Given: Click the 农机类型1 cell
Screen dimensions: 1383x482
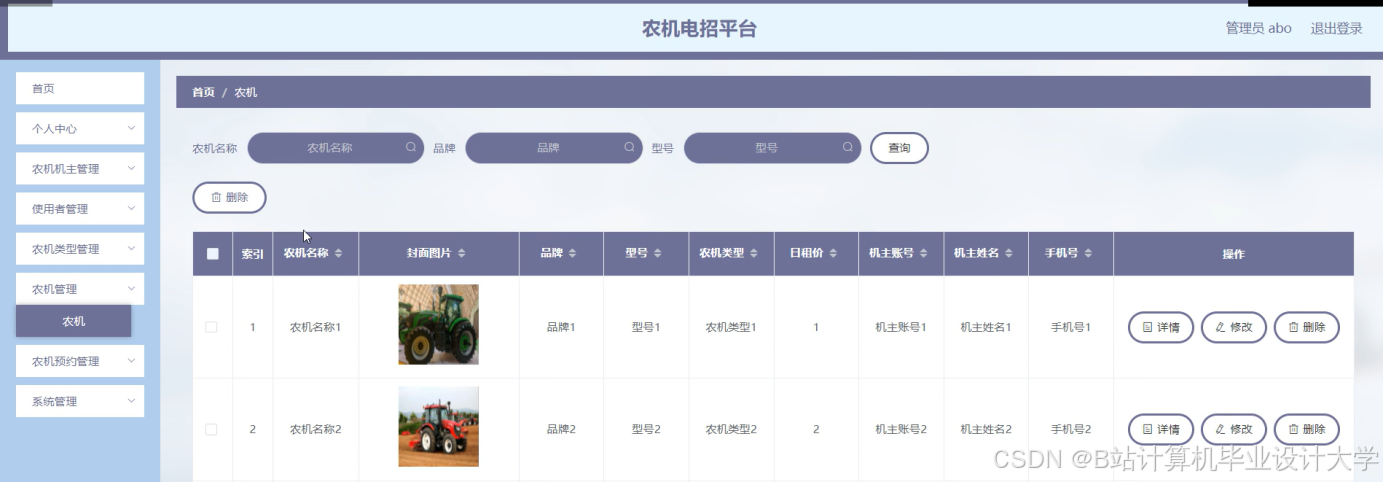Looking at the screenshot, I should 731,327.
